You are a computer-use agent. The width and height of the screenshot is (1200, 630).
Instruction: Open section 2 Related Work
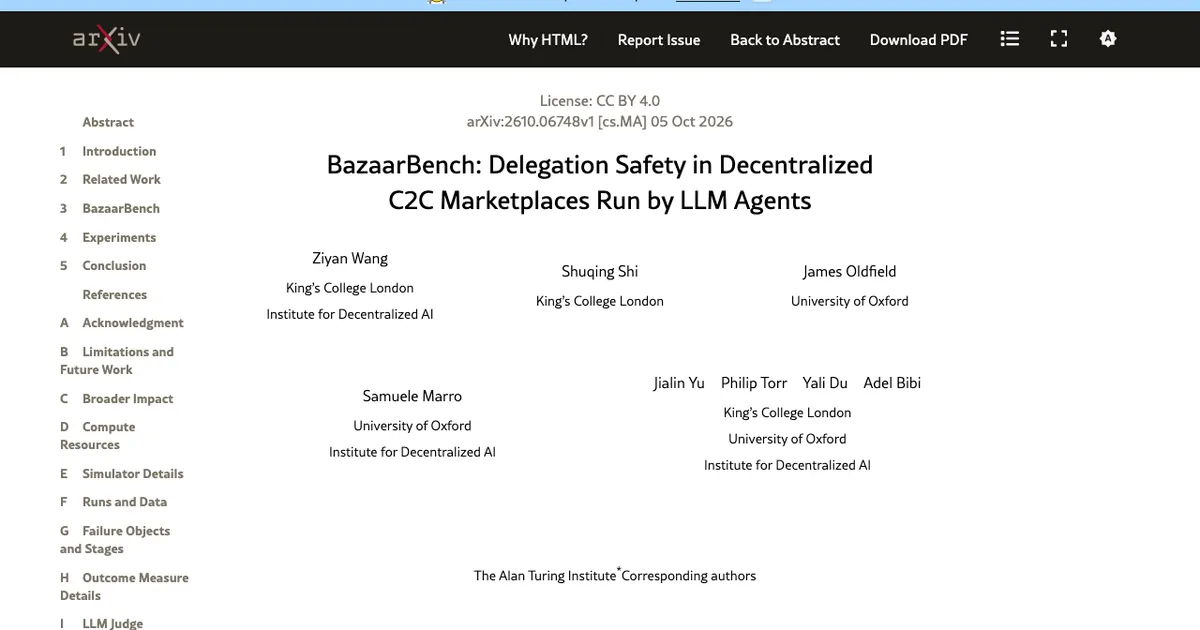[x=110, y=179]
